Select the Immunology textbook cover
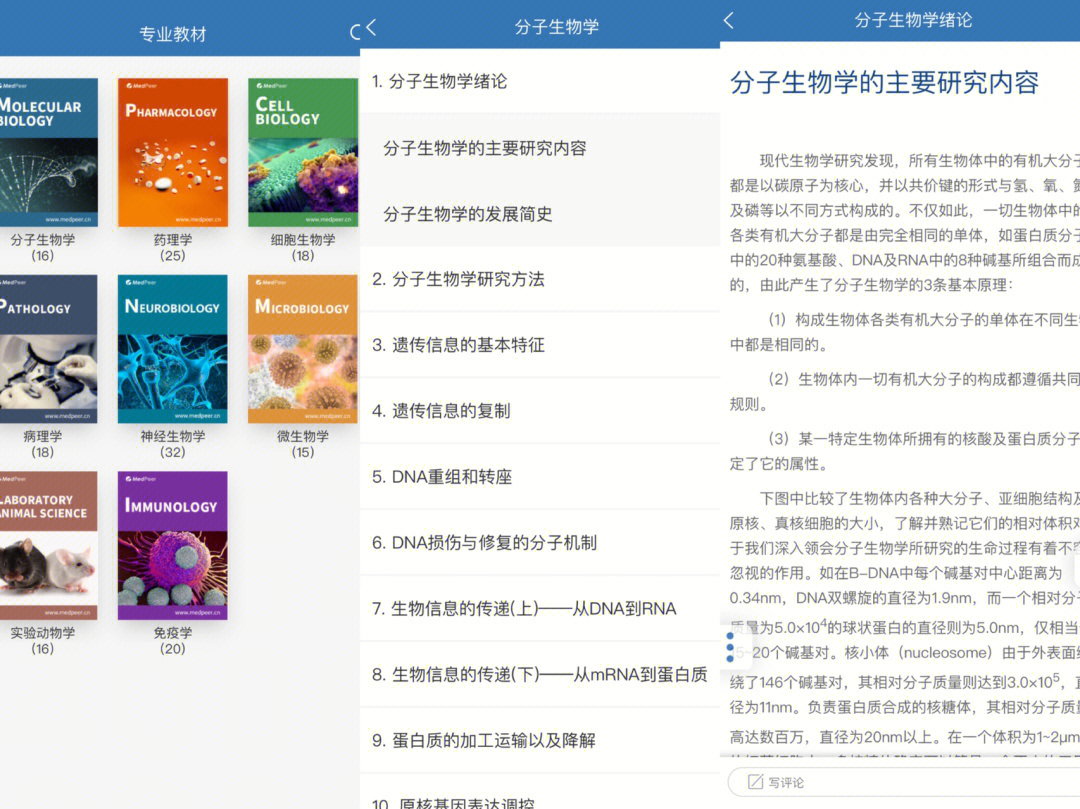This screenshot has width=1080, height=809. pos(172,545)
